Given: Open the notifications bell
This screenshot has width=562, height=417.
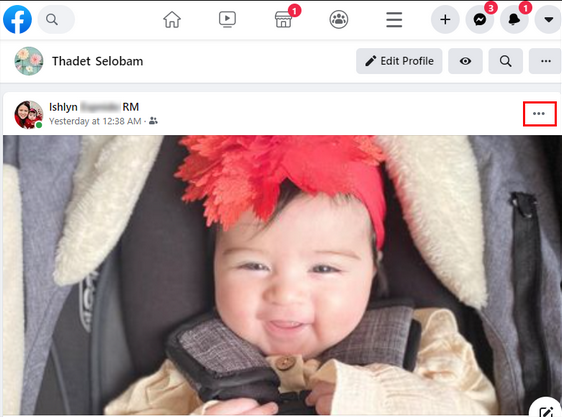Looking at the screenshot, I should pos(514,19).
